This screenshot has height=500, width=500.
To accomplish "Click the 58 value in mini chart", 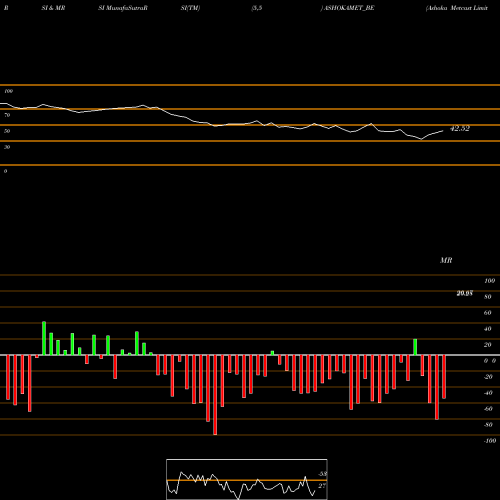I will click(322, 474).
